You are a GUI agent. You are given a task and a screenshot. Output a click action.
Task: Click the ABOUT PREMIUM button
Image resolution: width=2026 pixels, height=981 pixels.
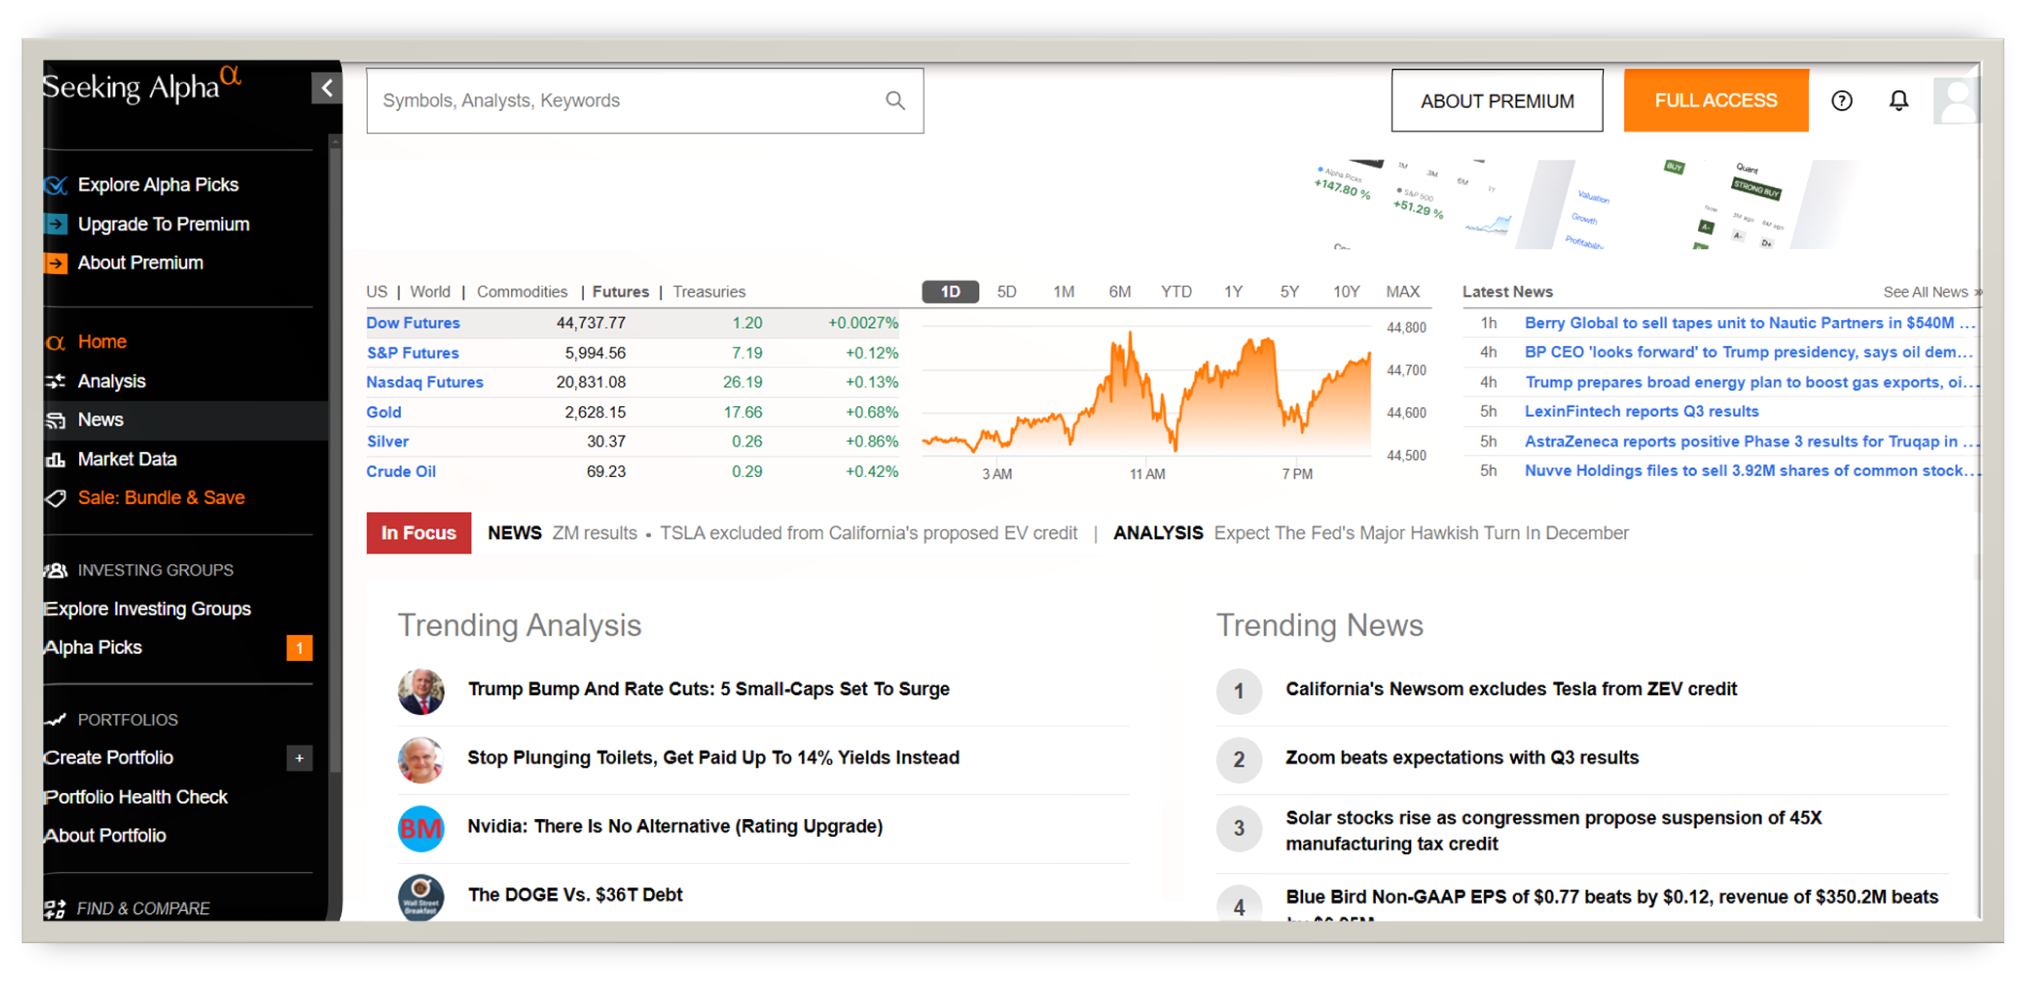(1497, 100)
